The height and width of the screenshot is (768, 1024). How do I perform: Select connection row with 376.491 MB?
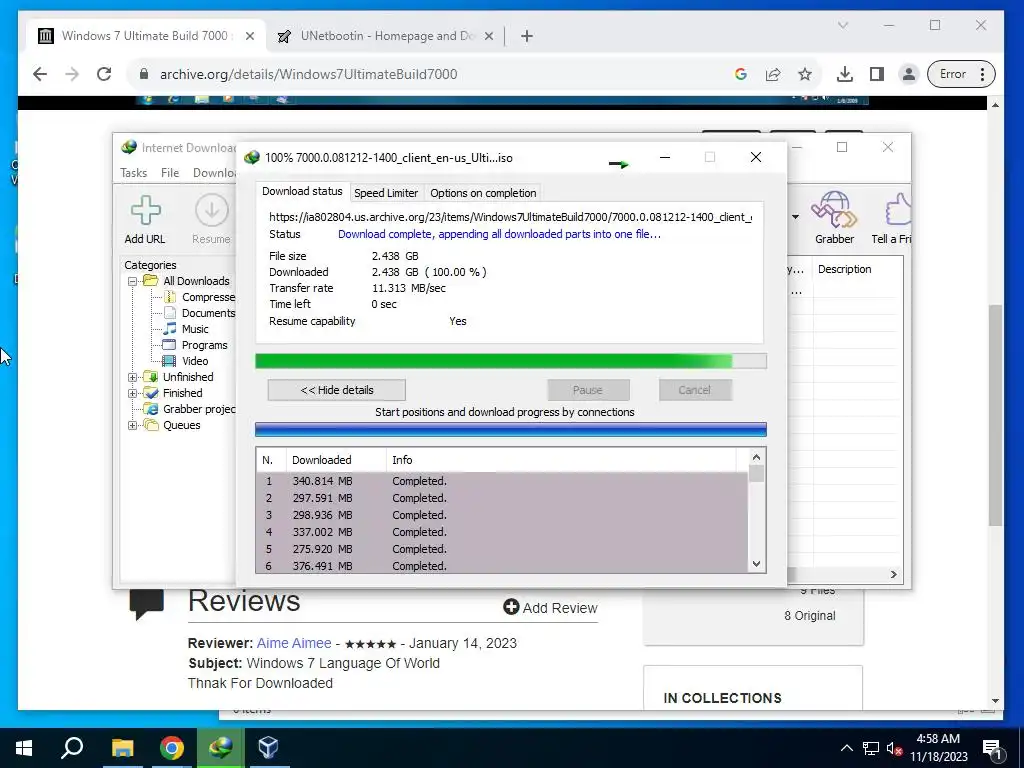pos(502,566)
